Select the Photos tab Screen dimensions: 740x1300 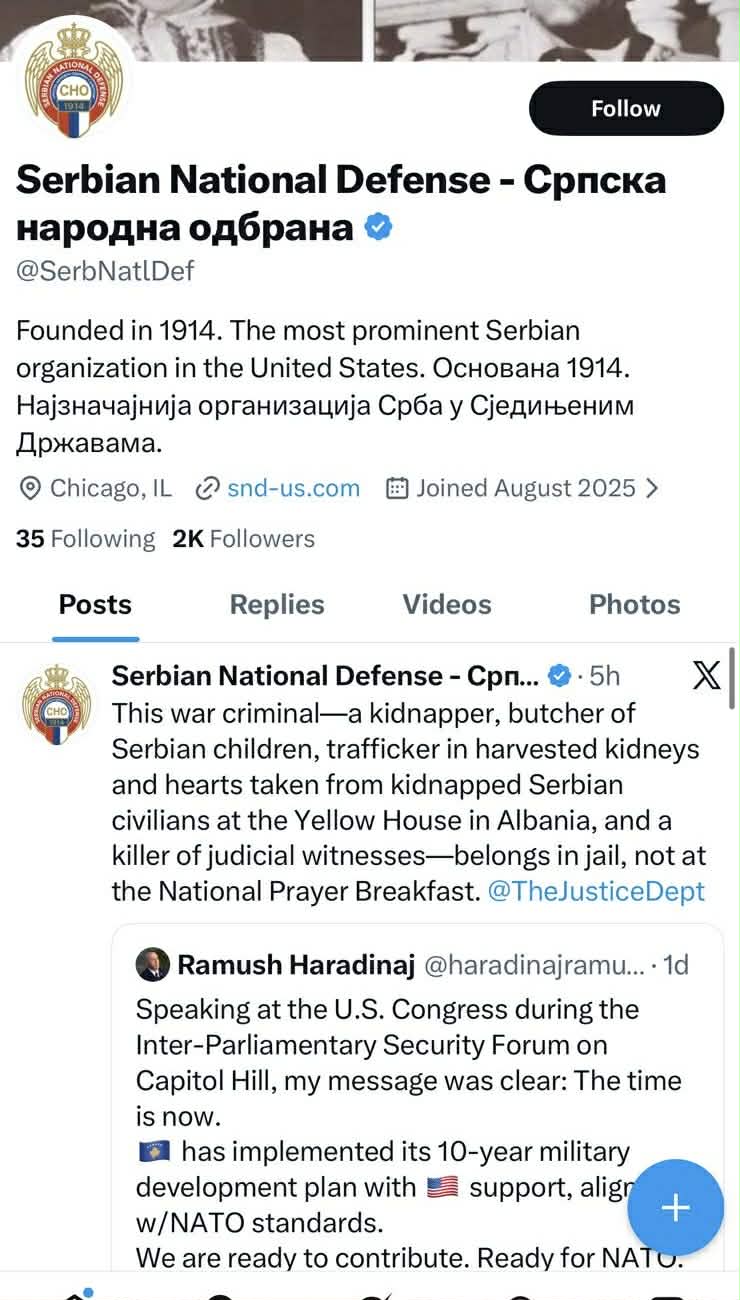634,605
